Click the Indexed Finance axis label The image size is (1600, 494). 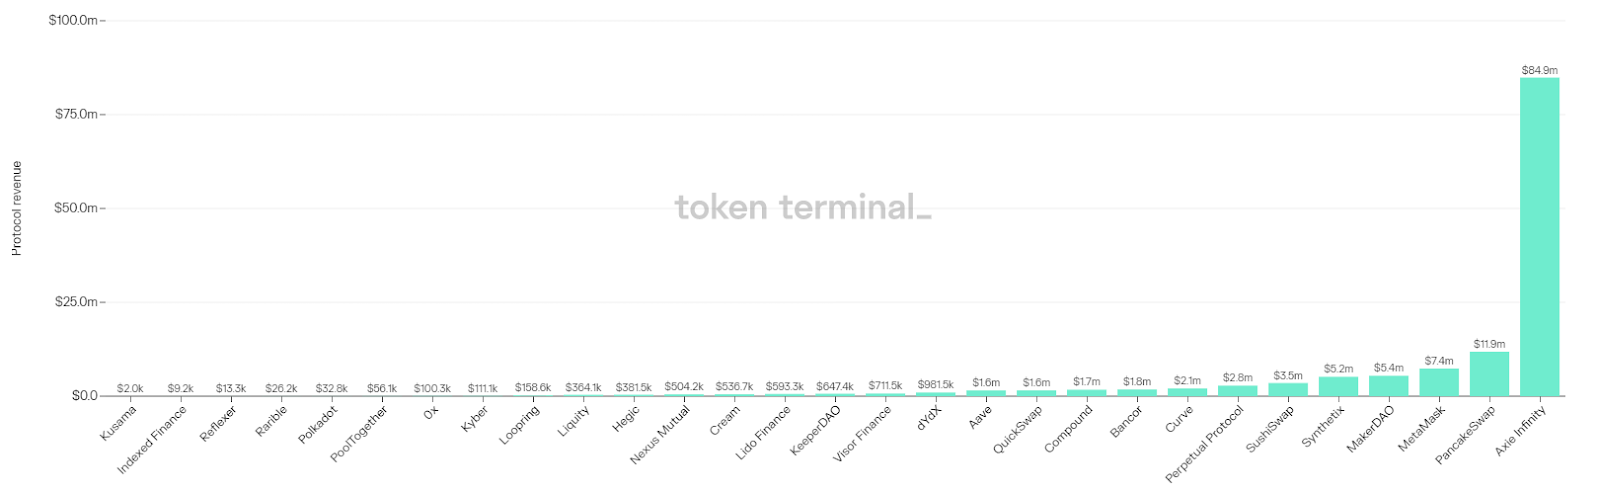[152, 440]
